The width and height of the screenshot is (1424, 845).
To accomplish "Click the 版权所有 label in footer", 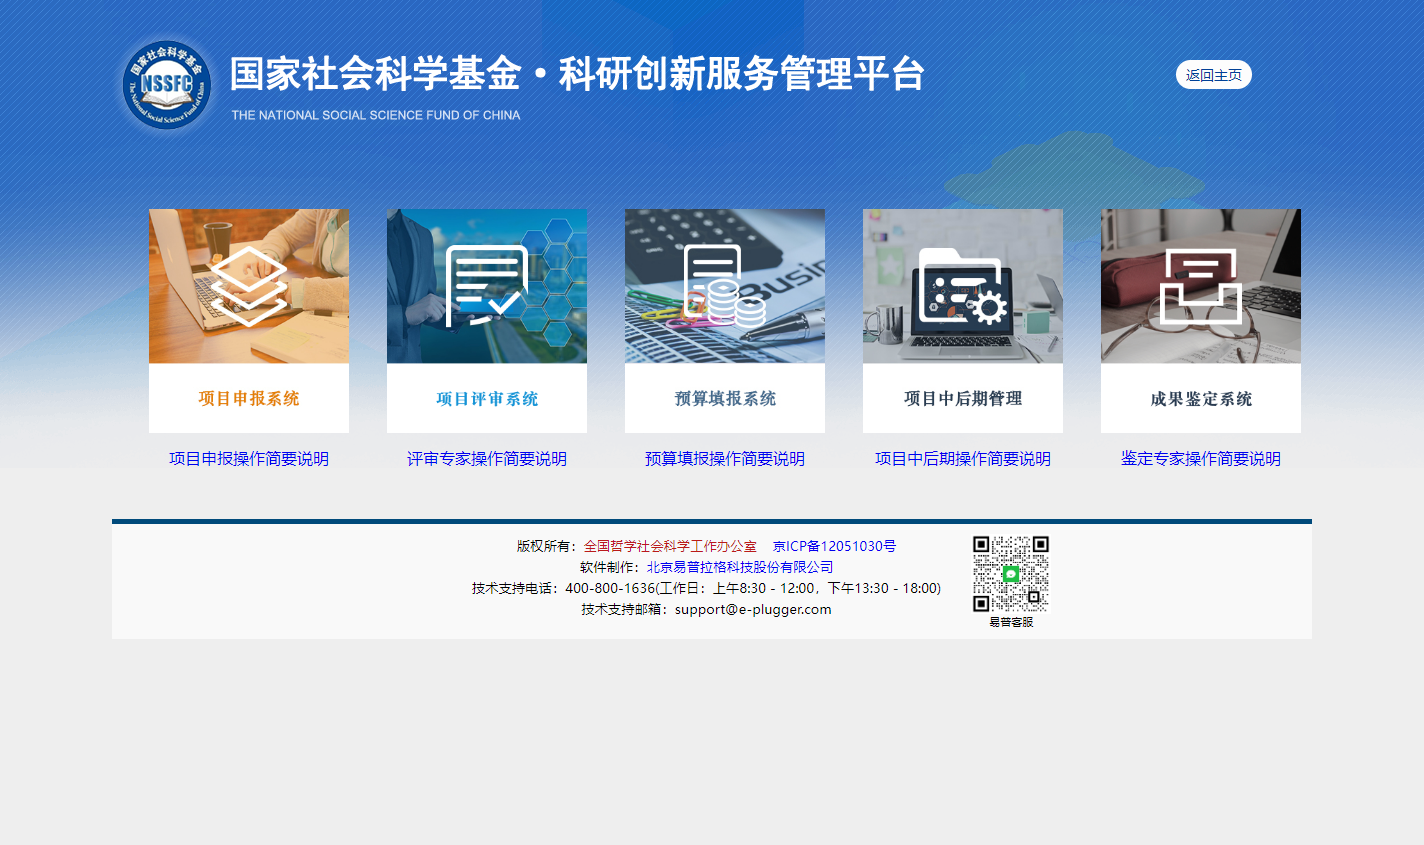I will pyautogui.click(x=546, y=546).
